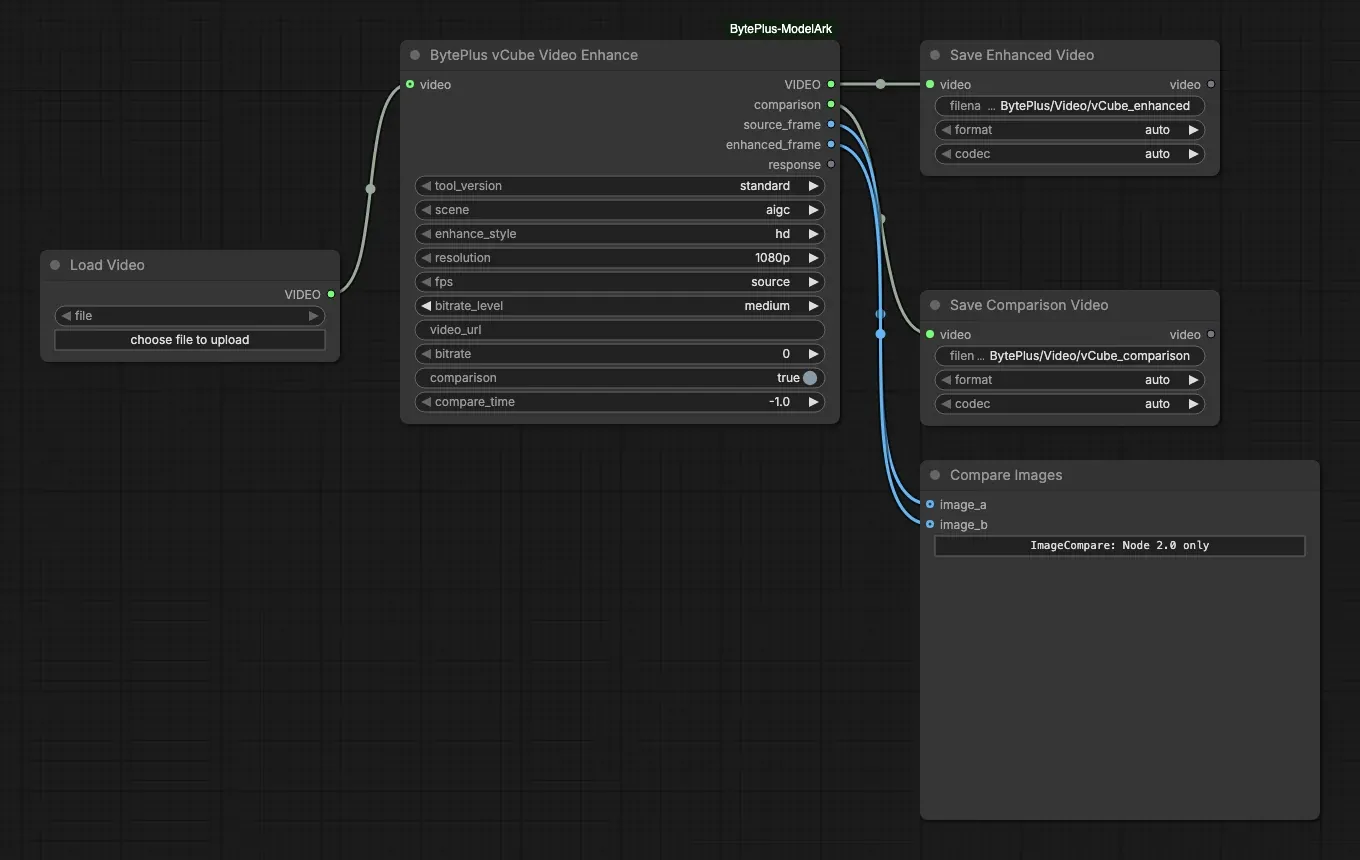Click the source_frame output socket
The width and height of the screenshot is (1360, 860).
(x=831, y=124)
